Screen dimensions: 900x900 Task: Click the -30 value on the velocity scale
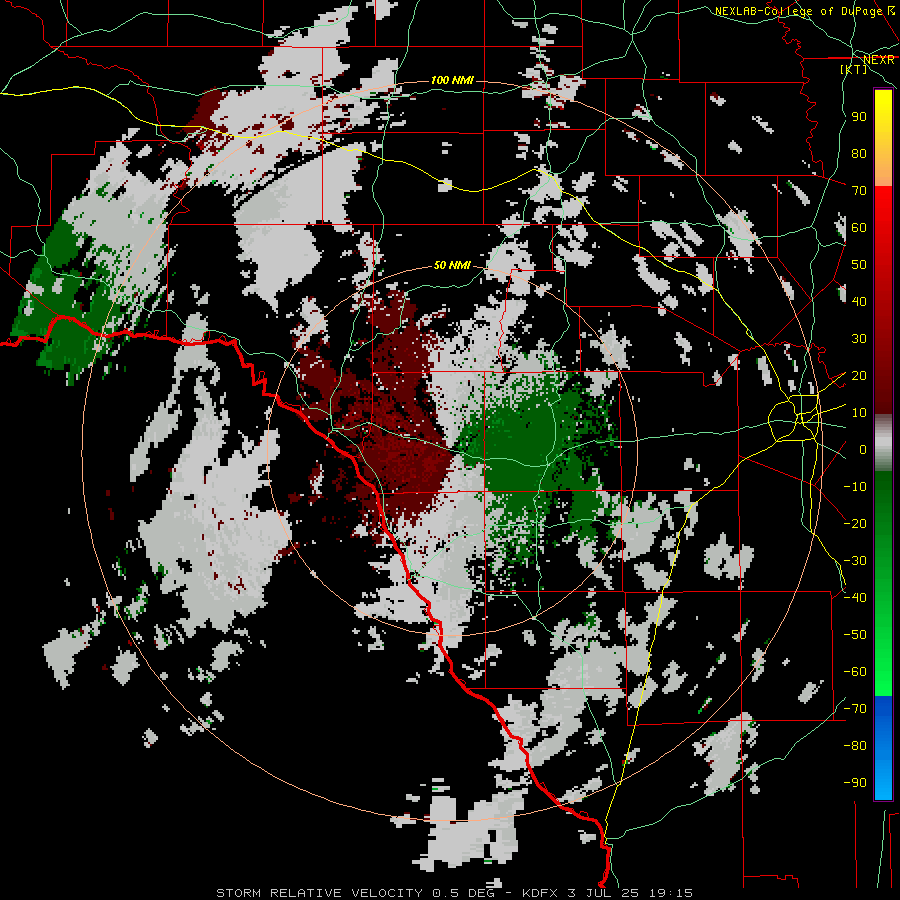coord(855,561)
